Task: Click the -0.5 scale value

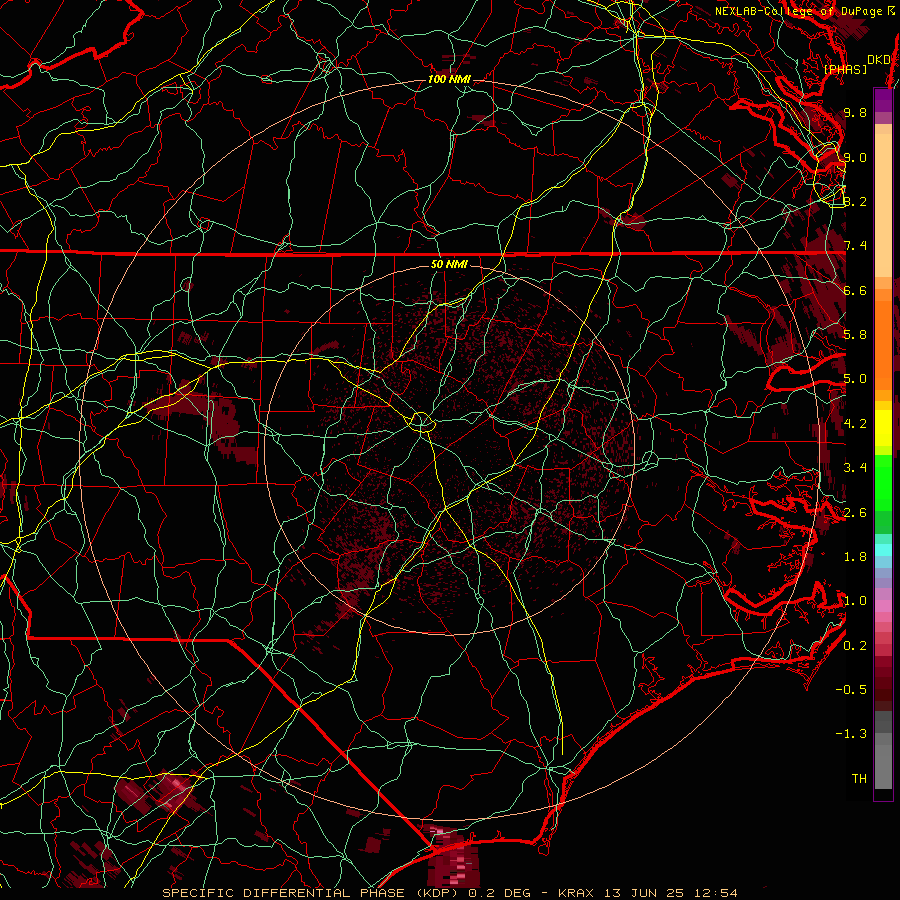Action: click(x=851, y=690)
